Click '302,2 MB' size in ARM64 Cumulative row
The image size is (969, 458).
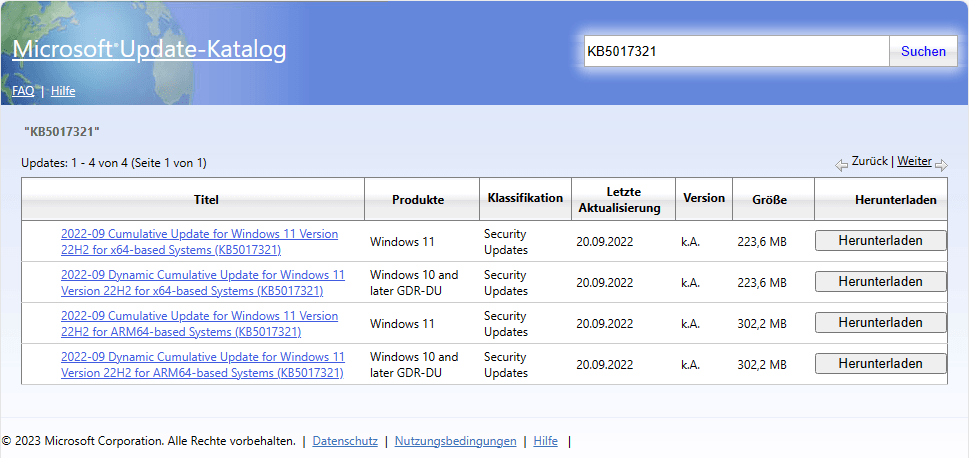coord(762,324)
